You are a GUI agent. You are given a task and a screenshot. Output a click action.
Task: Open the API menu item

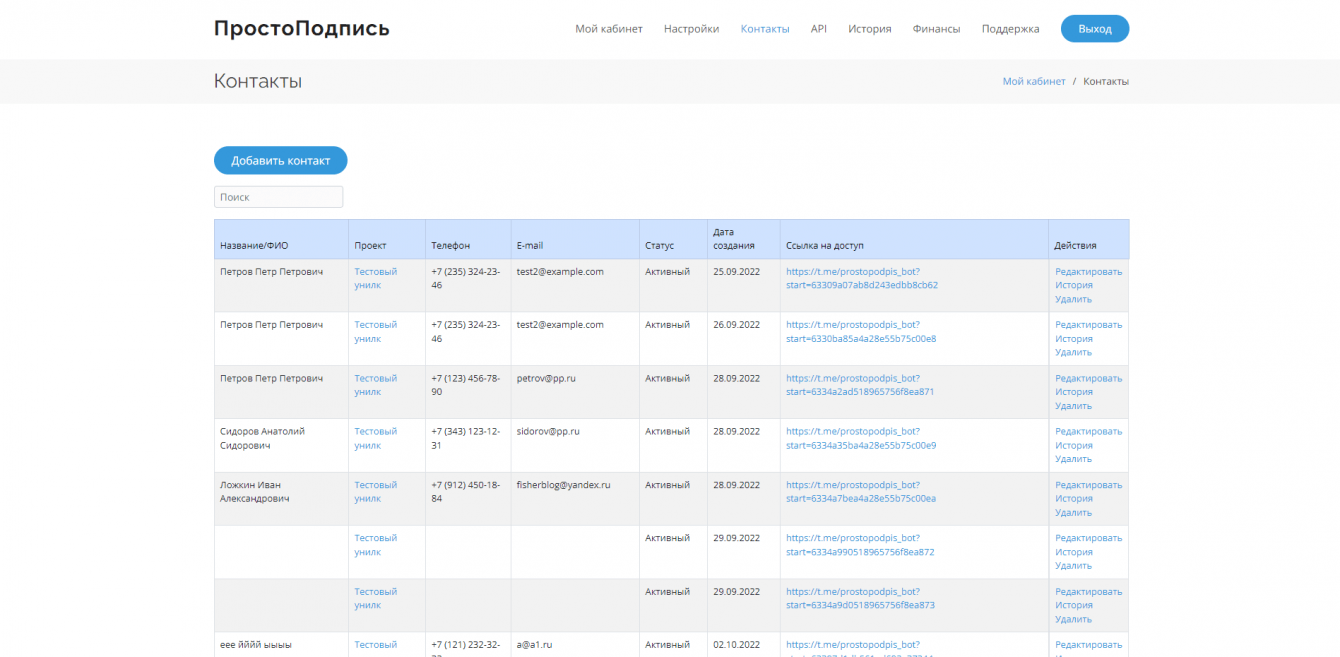pos(819,29)
